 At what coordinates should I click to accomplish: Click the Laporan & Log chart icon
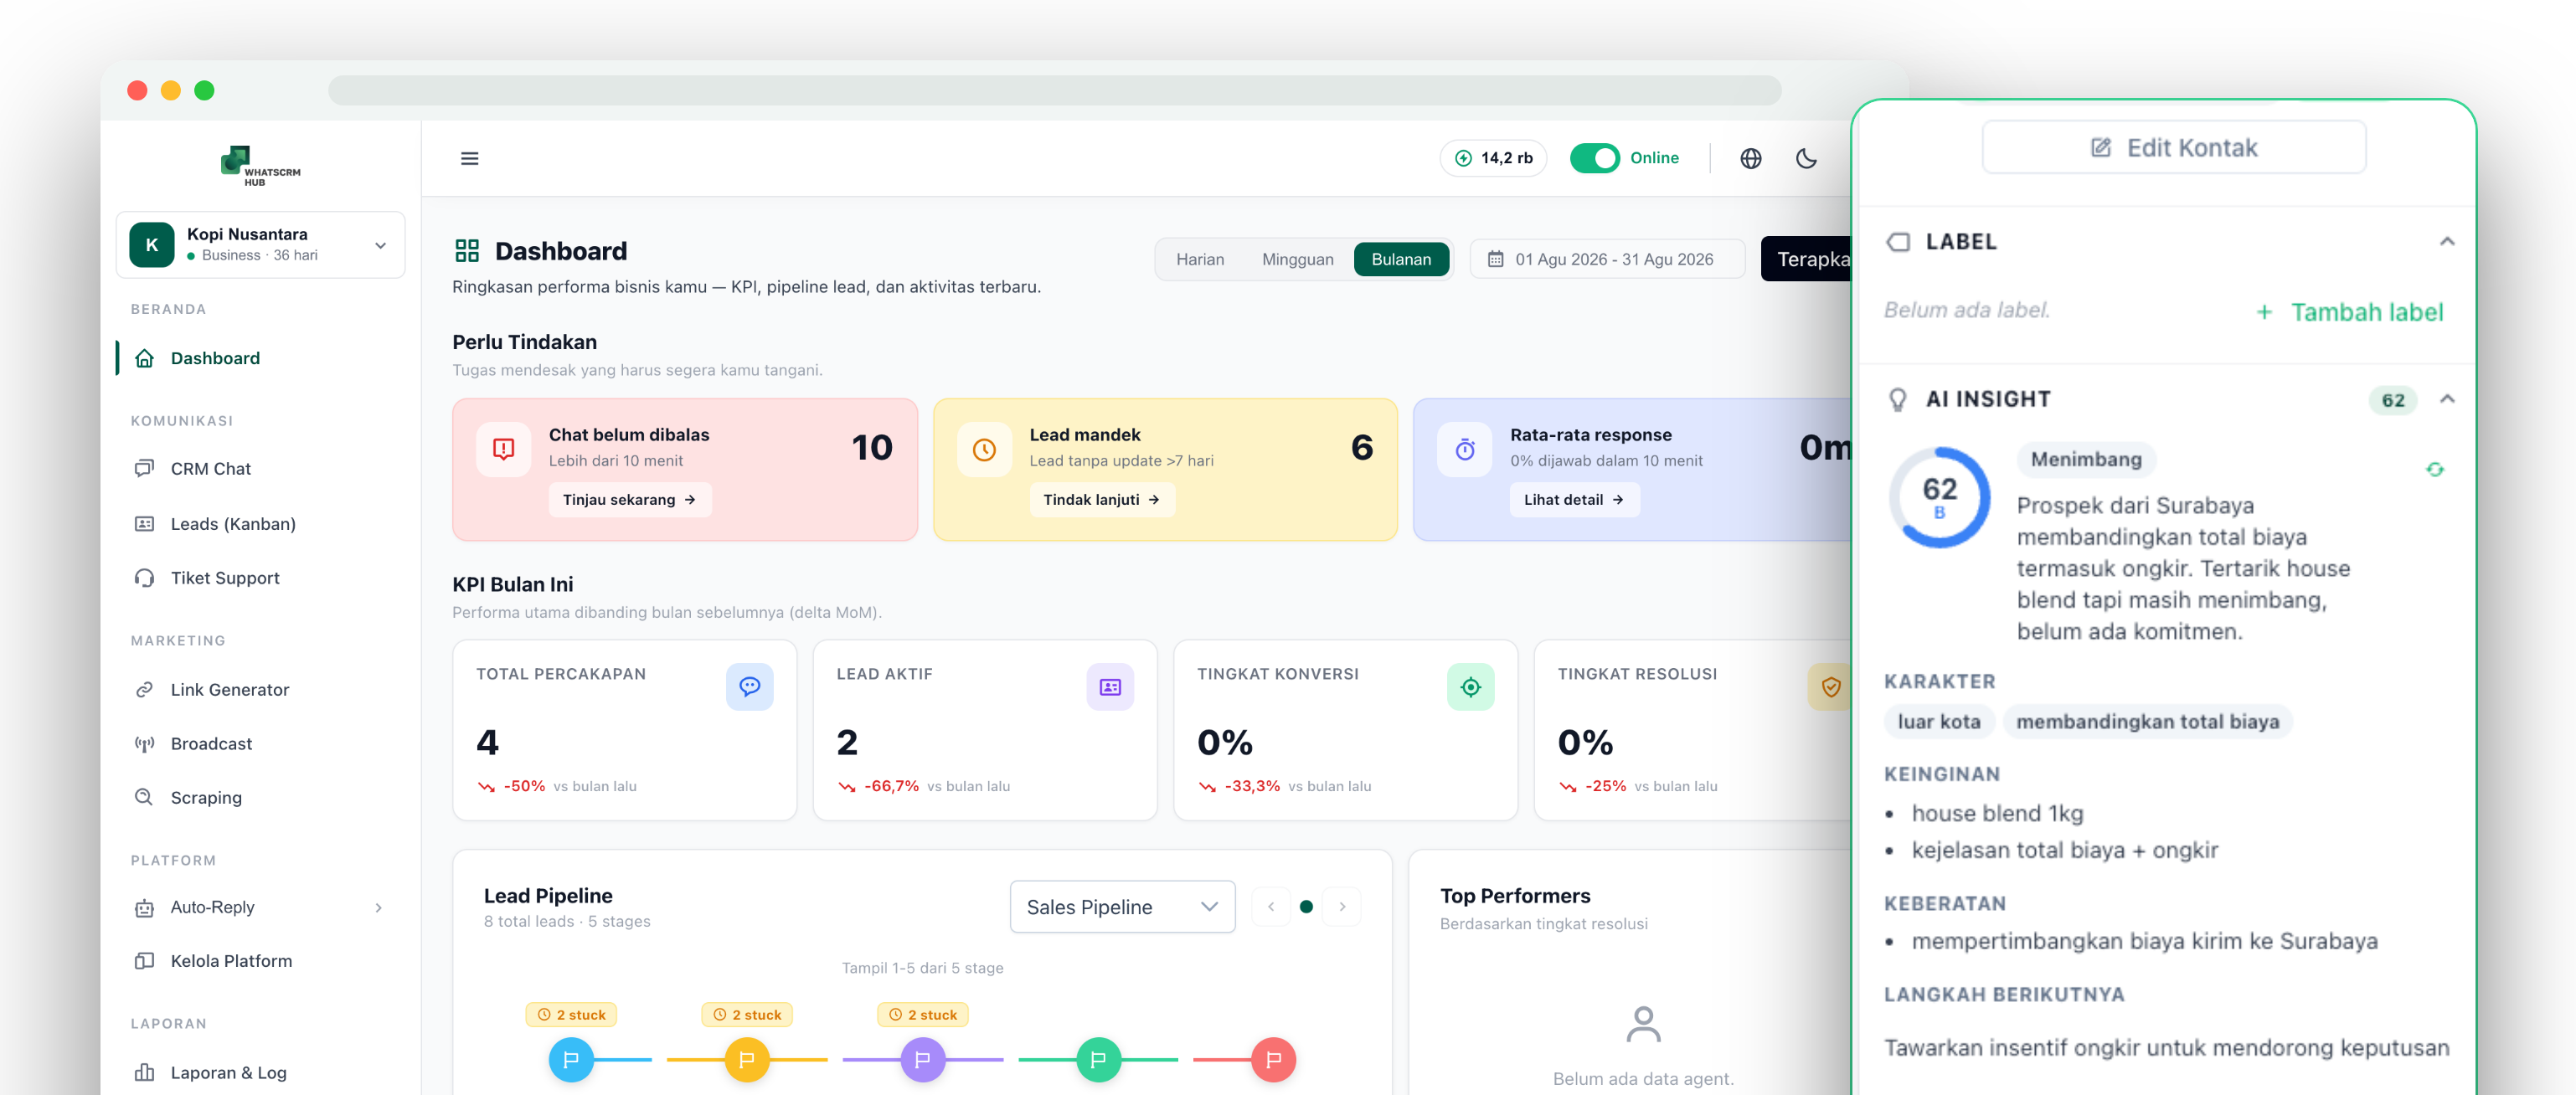[144, 1072]
